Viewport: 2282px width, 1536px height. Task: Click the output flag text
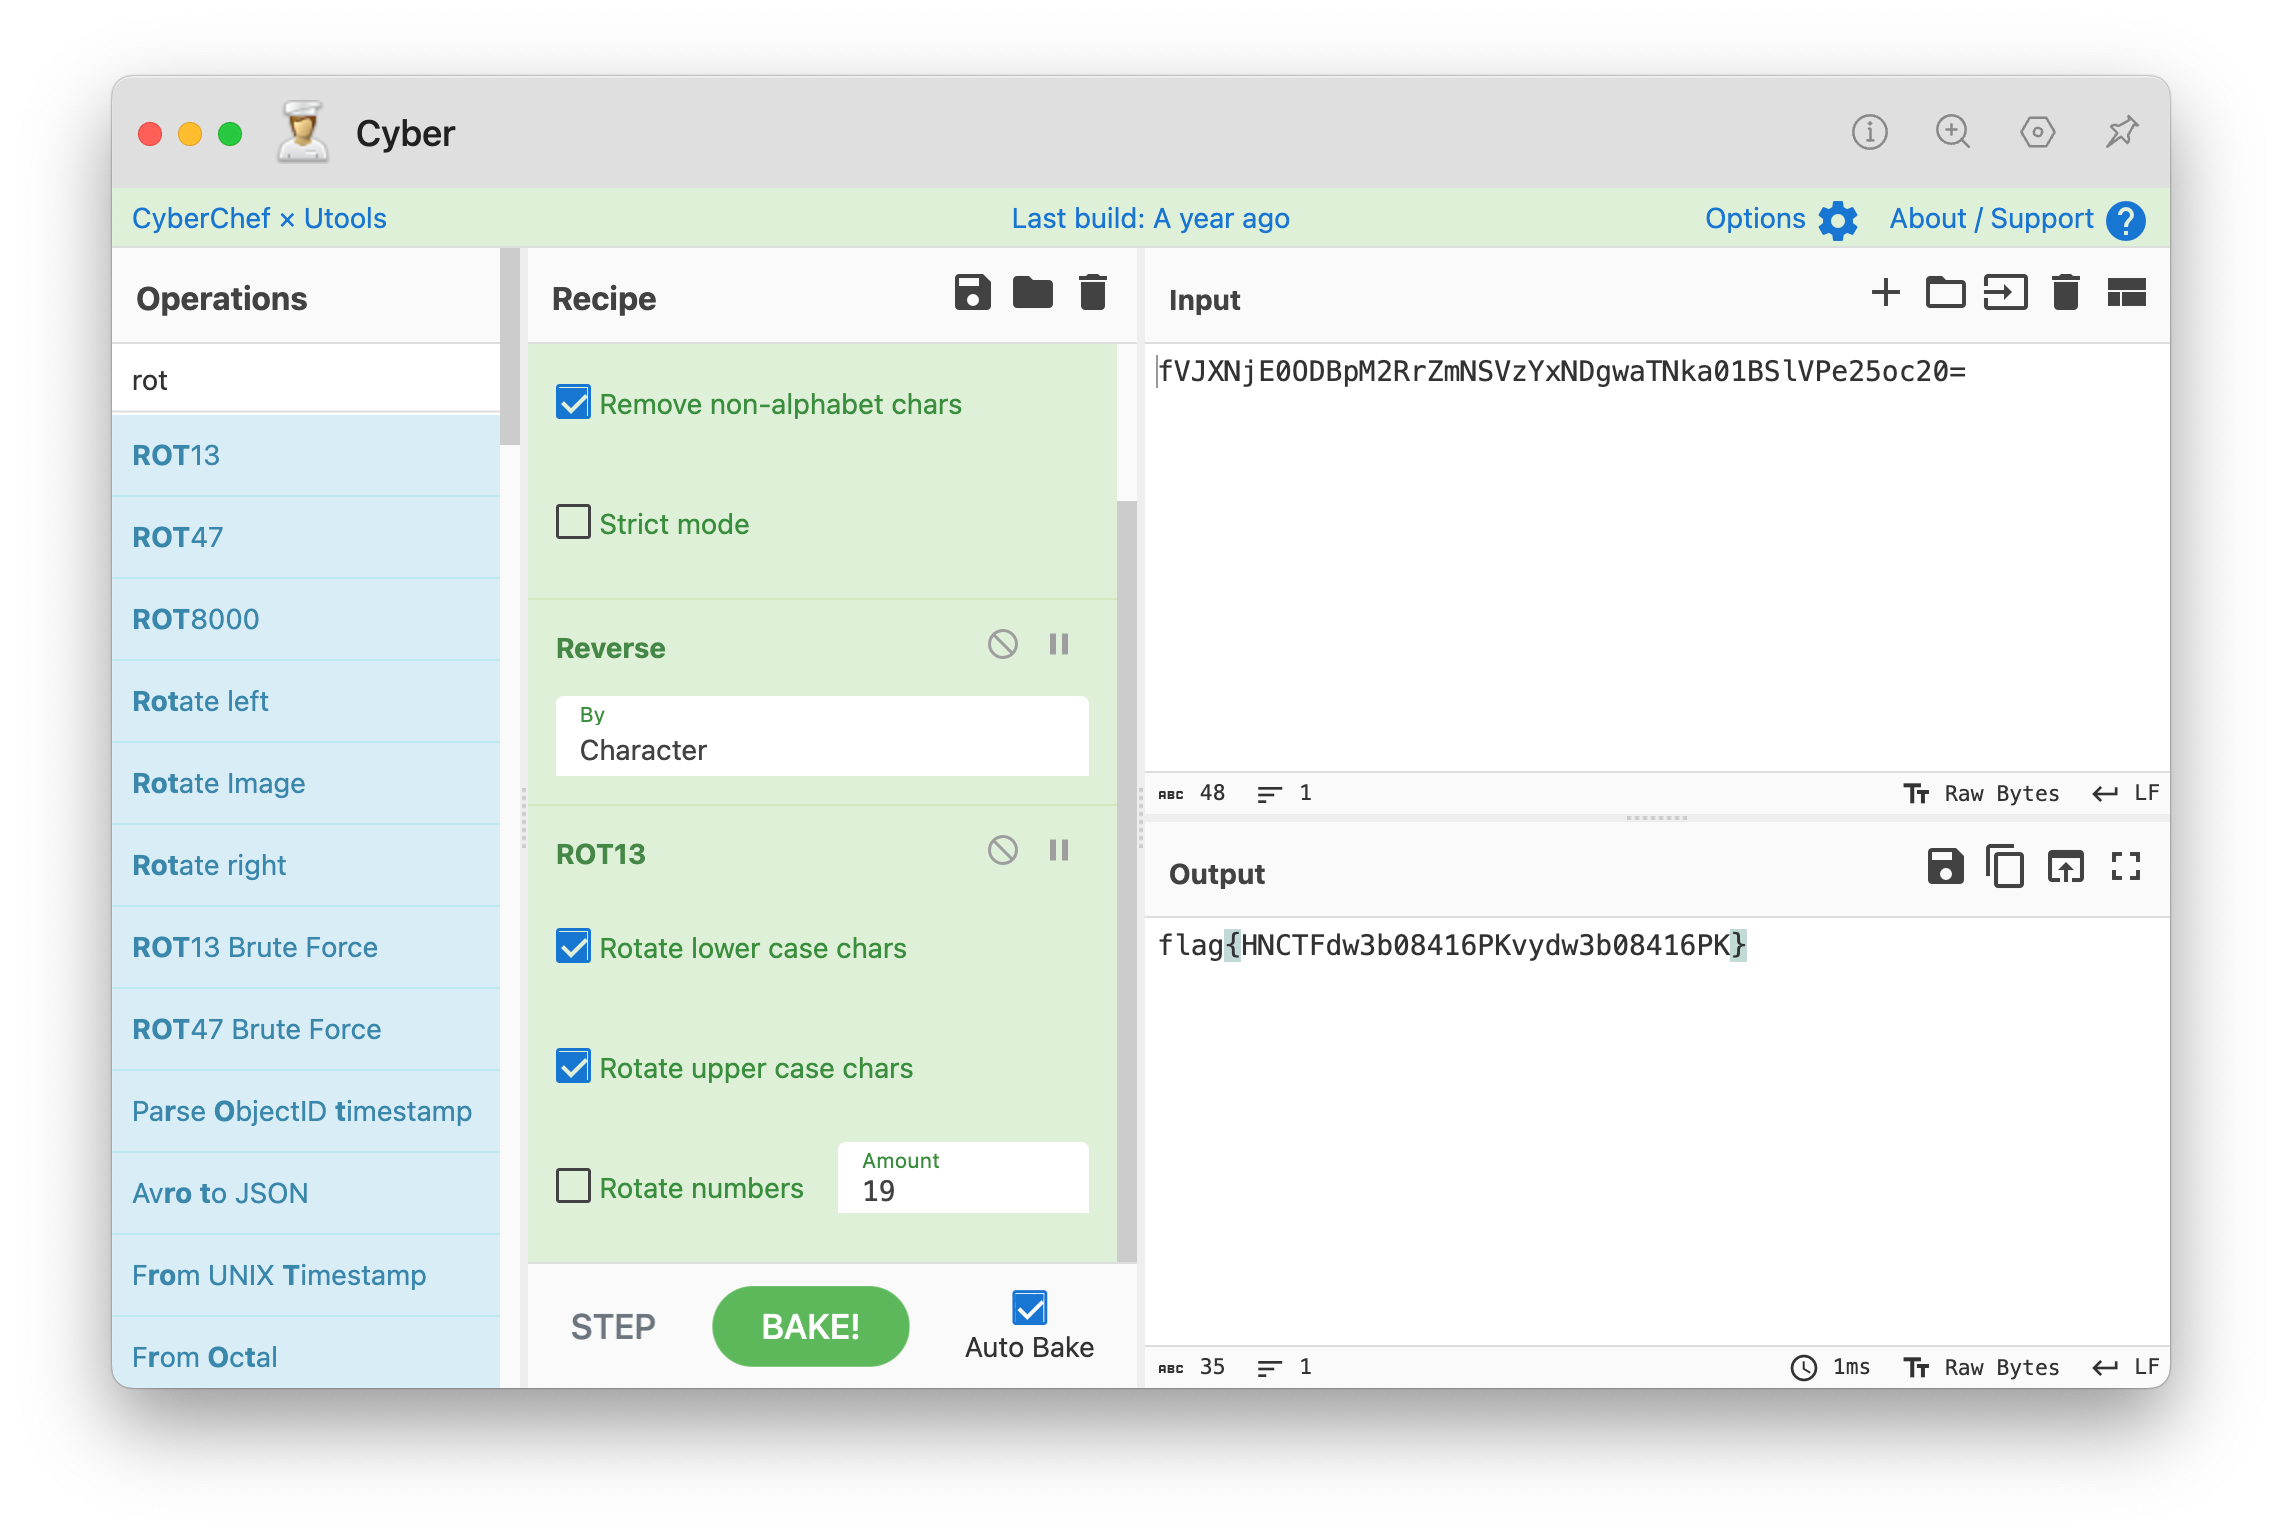coord(1452,944)
